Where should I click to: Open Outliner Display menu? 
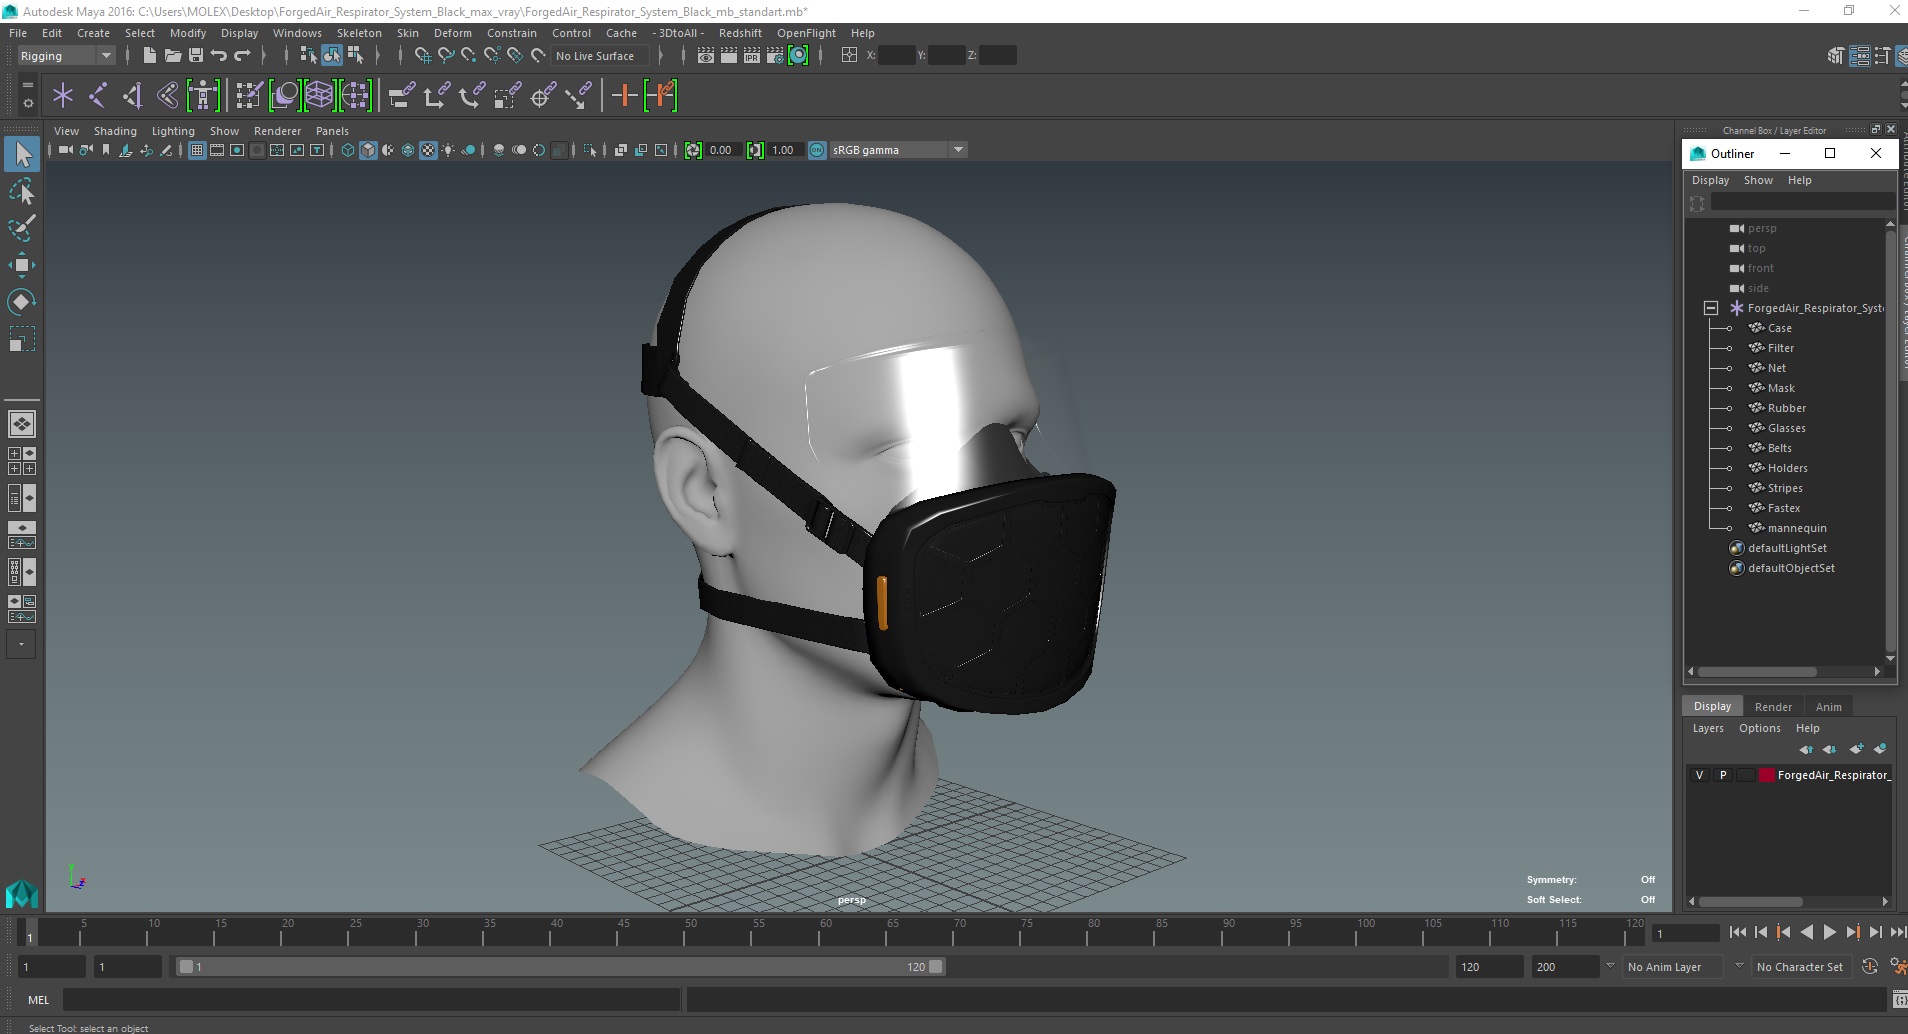point(1710,180)
